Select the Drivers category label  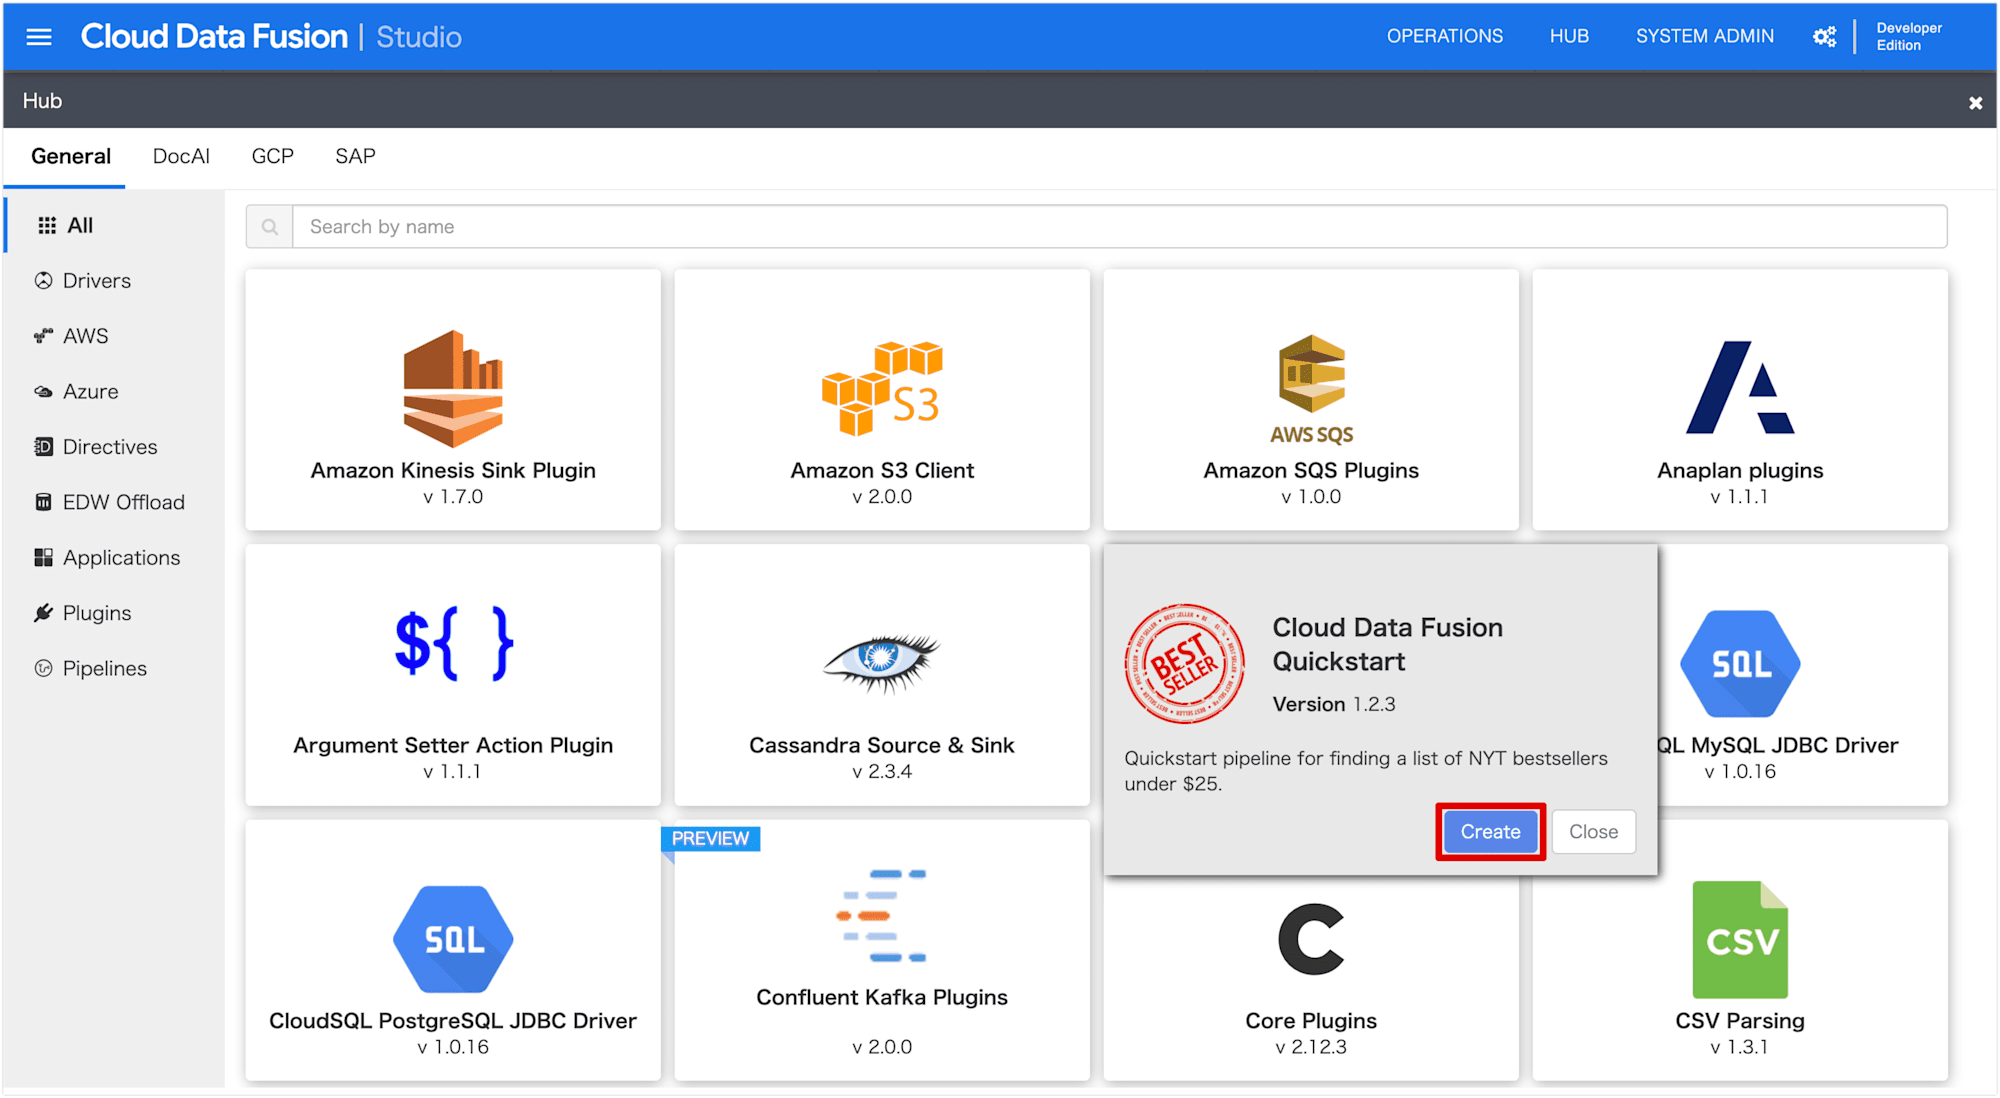point(97,281)
